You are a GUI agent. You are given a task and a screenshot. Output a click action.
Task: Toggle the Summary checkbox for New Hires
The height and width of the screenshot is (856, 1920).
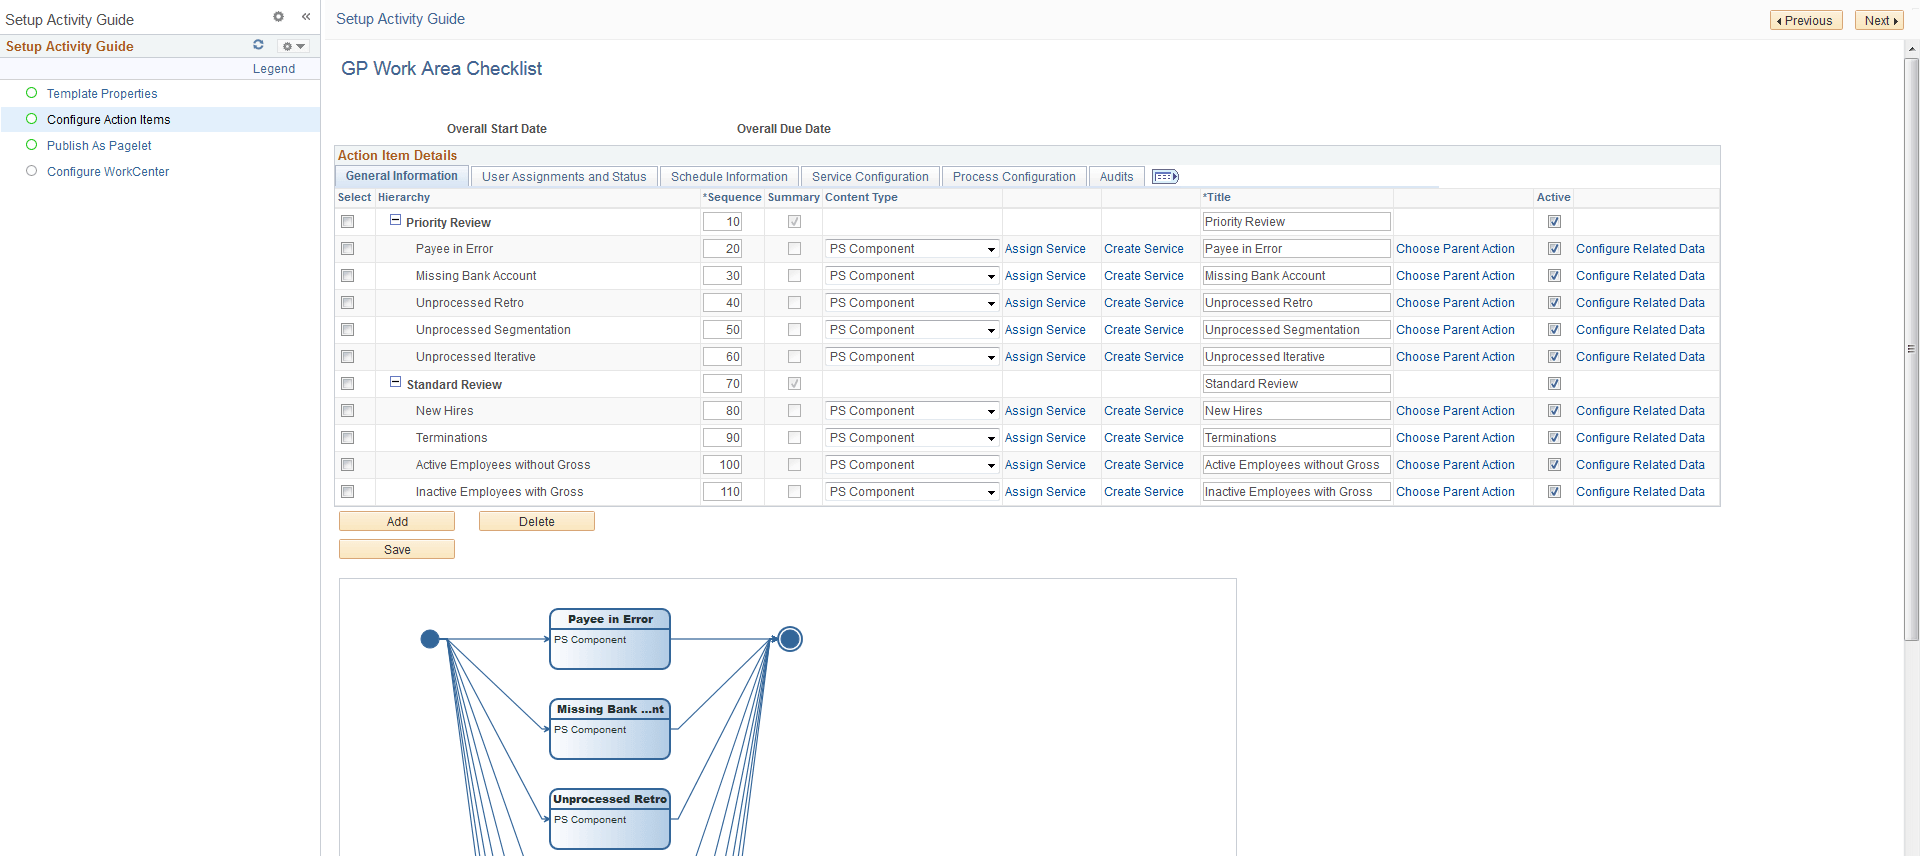click(794, 411)
